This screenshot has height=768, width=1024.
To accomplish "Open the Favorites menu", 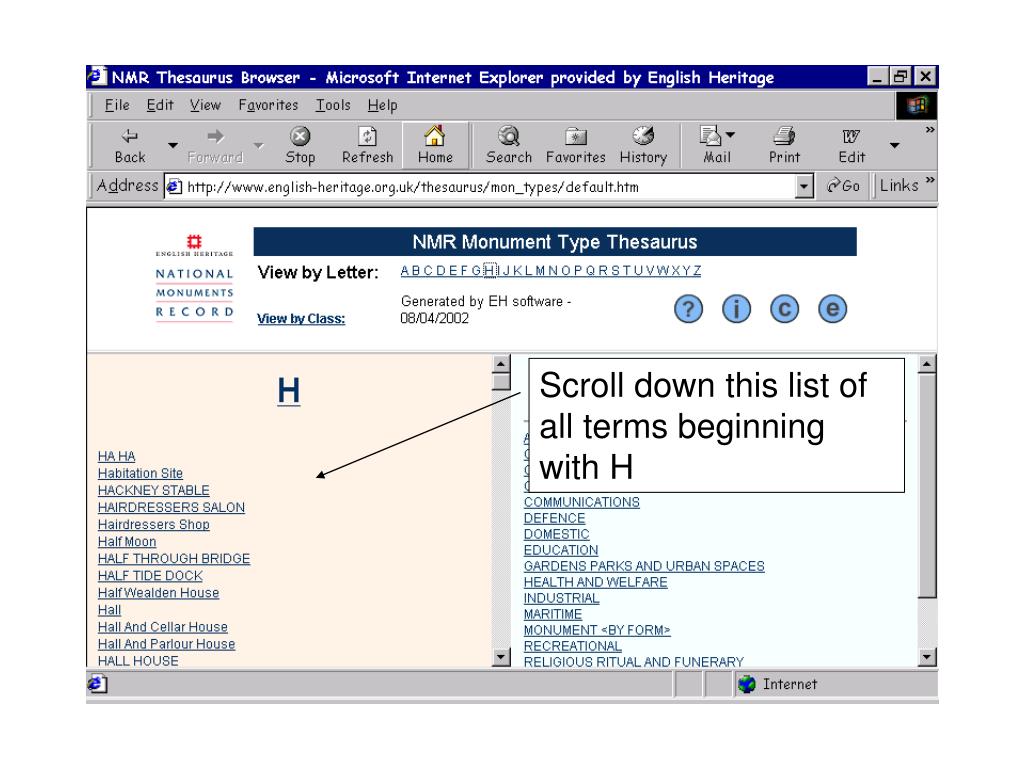I will click(x=268, y=105).
